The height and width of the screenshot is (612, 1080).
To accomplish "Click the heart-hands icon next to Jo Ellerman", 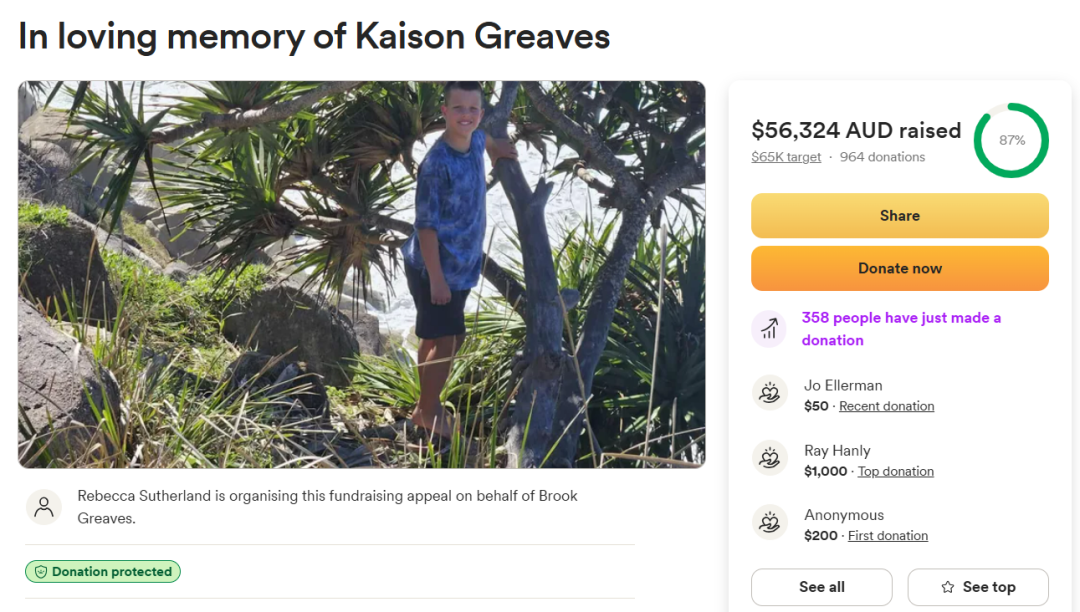I will 769,393.
